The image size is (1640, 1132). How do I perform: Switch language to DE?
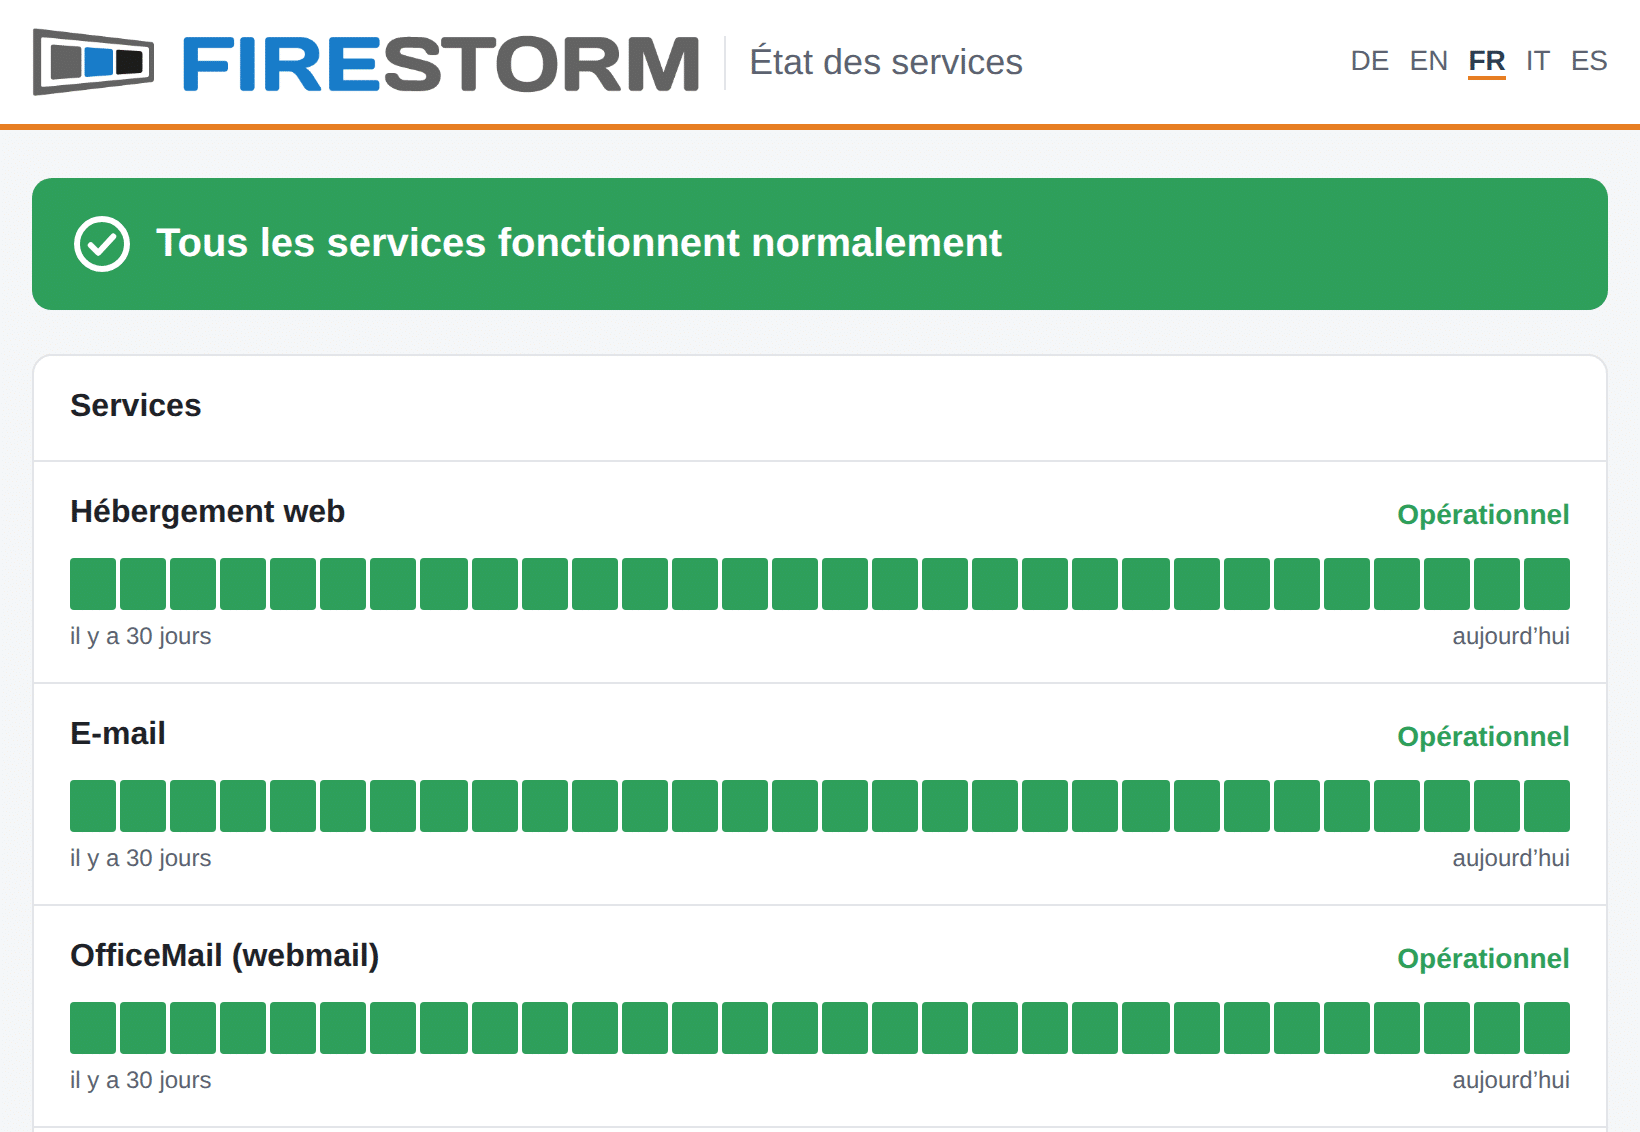click(x=1369, y=61)
